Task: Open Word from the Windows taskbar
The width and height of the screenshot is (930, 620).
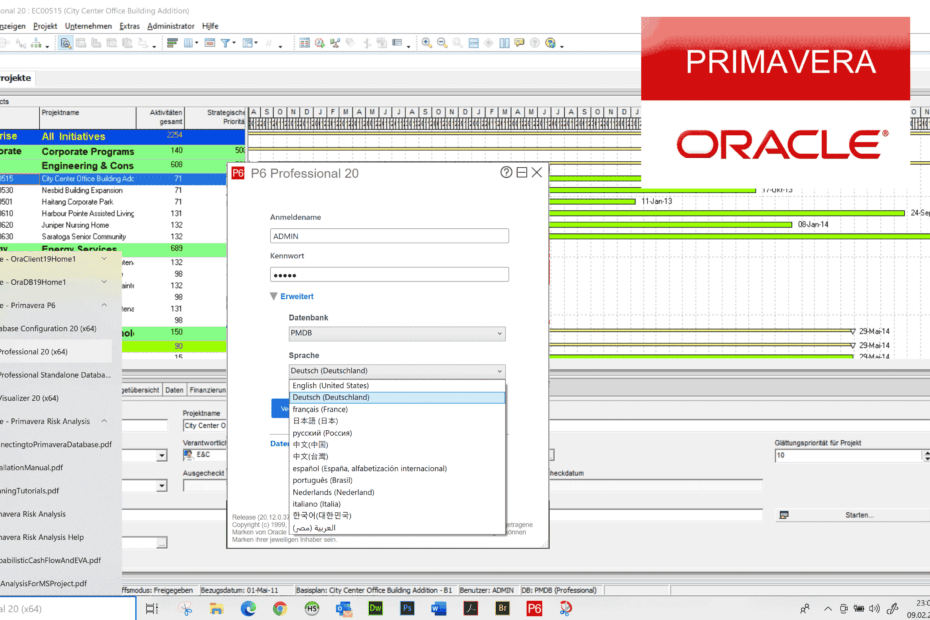Action: 439,608
